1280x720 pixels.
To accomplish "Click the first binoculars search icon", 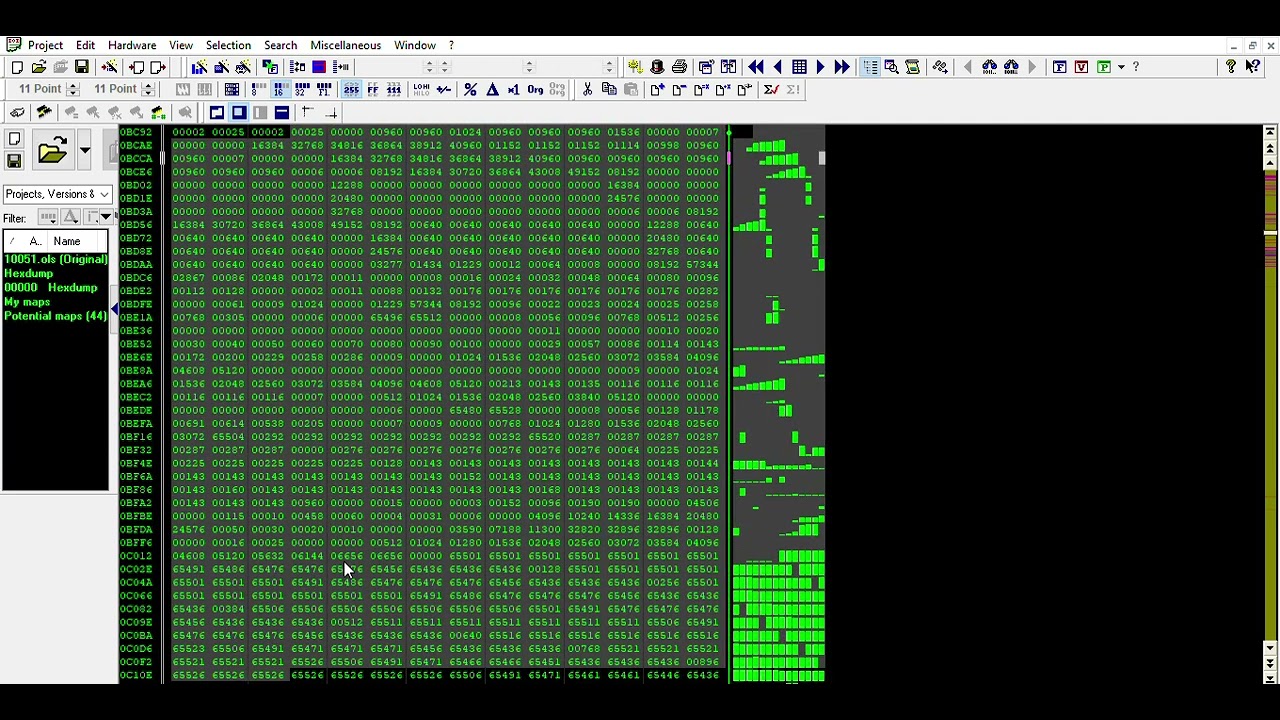I will (989, 67).
